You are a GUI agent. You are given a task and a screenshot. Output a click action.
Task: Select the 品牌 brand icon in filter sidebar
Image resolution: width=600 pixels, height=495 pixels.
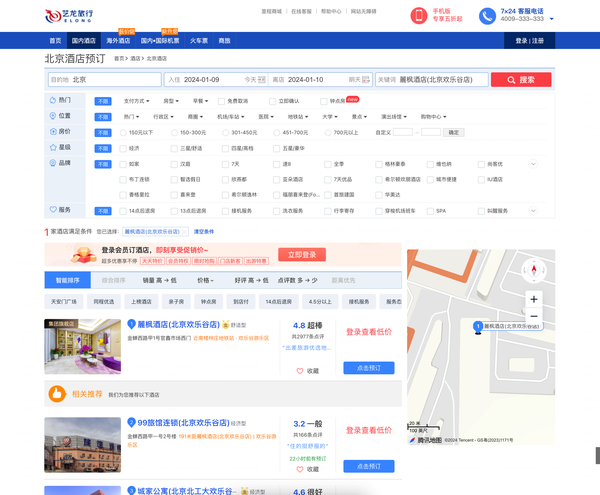(53, 163)
